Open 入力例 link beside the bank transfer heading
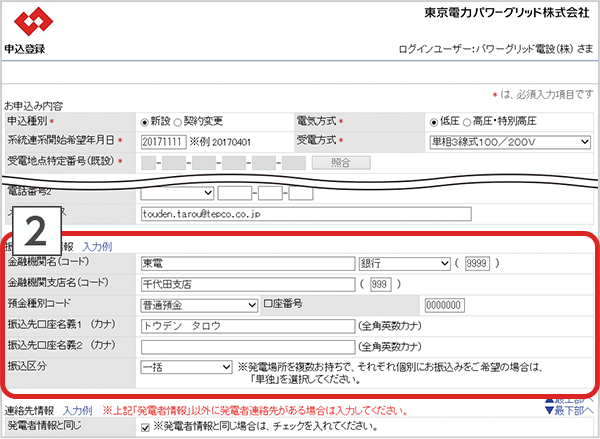 point(97,246)
